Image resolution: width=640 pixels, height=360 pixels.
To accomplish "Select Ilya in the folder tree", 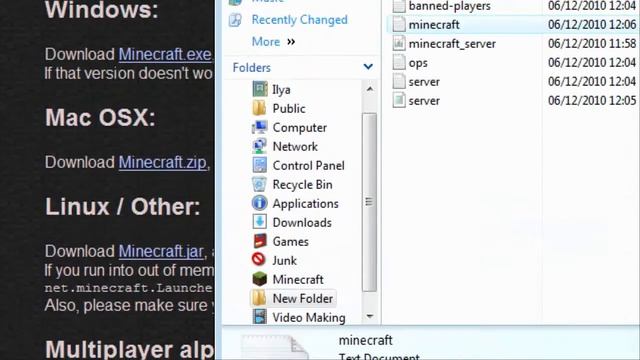I will 281,89.
